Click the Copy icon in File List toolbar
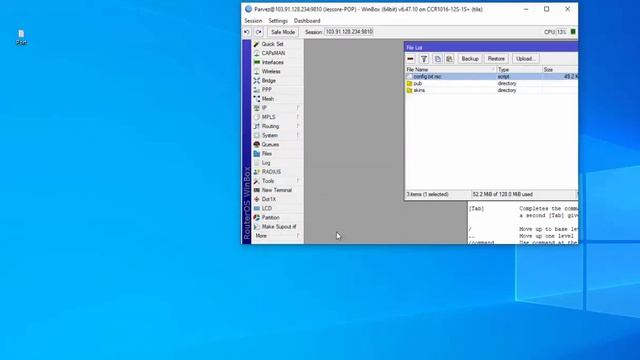Image resolution: width=640 pixels, height=360 pixels. [x=437, y=59]
